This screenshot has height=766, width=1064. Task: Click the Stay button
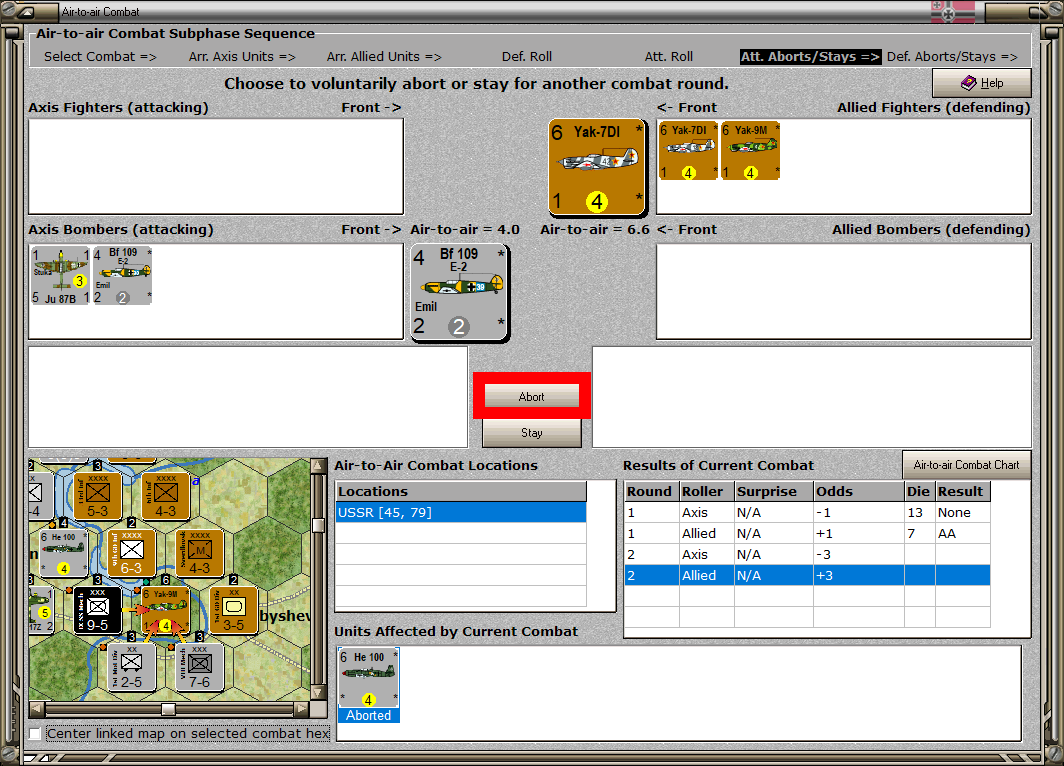coord(531,432)
